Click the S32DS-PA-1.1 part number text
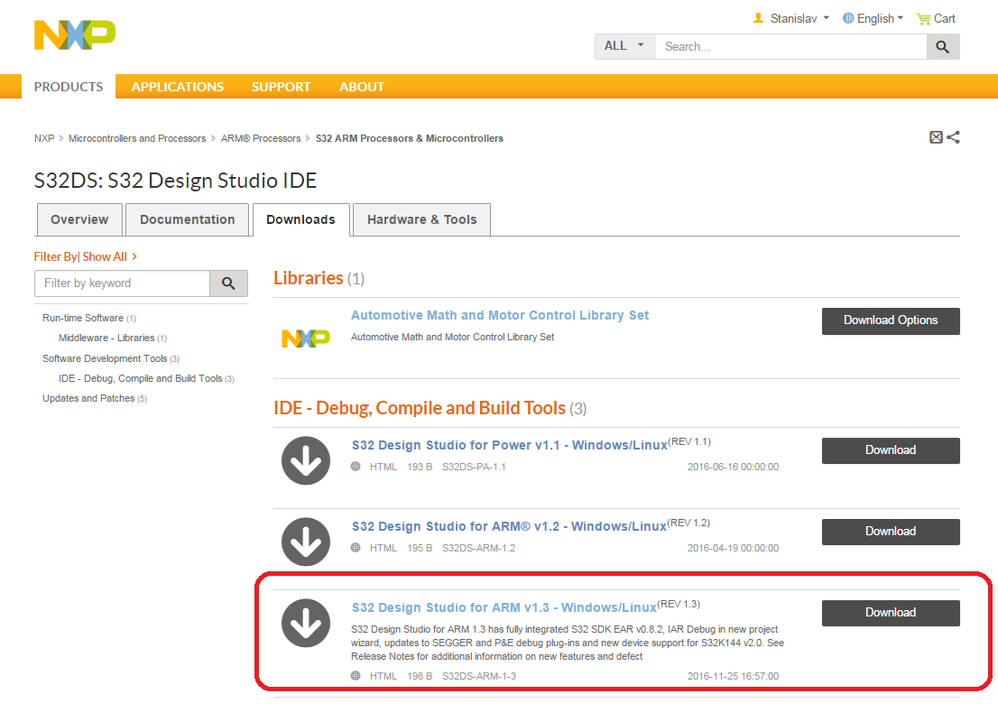Viewport: 998px width, 705px height. pos(474,467)
